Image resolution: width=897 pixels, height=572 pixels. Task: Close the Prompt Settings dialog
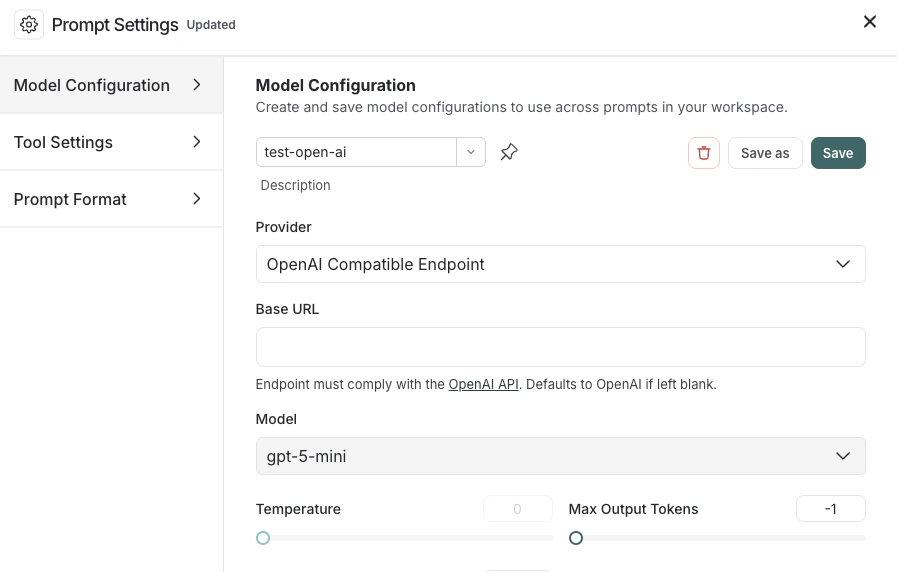(x=870, y=22)
